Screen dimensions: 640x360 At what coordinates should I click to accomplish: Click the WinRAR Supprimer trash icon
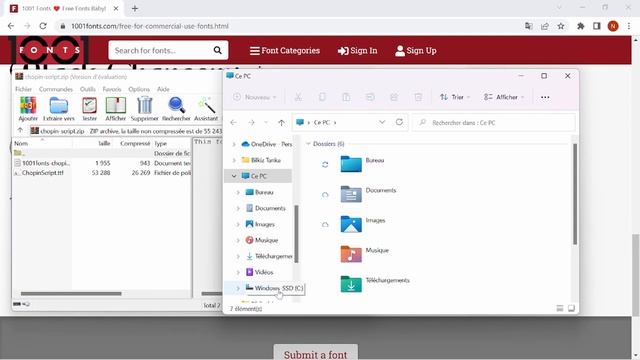point(144,109)
